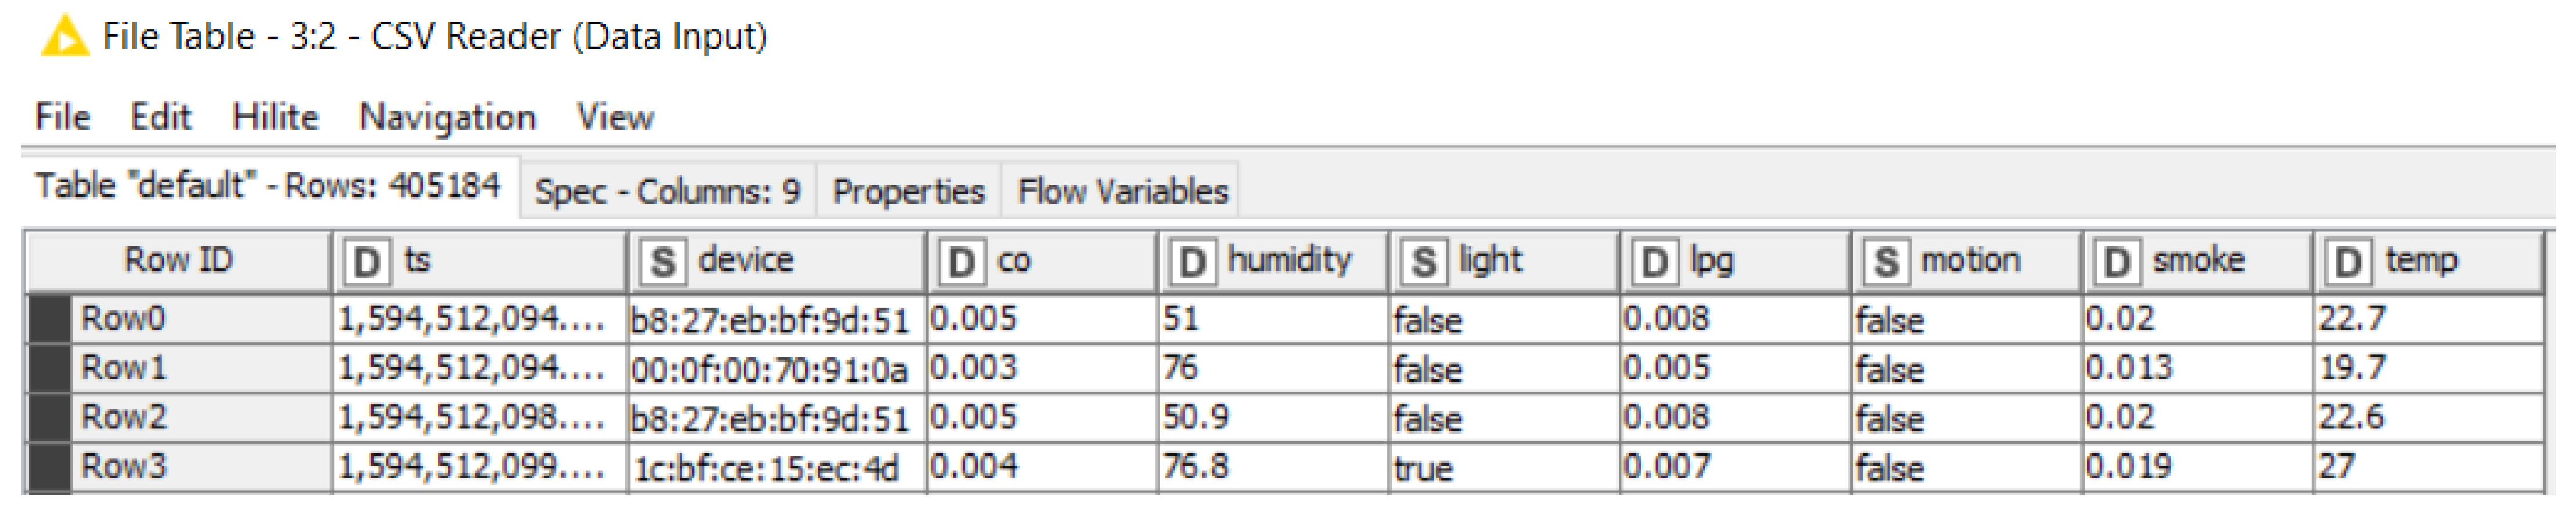The image size is (2576, 518).
Task: Open the Navigation menu
Action: (x=447, y=117)
